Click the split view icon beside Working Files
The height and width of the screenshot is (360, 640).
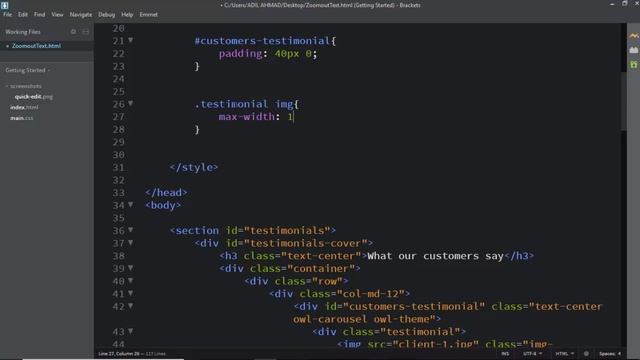pyautogui.click(x=85, y=31)
